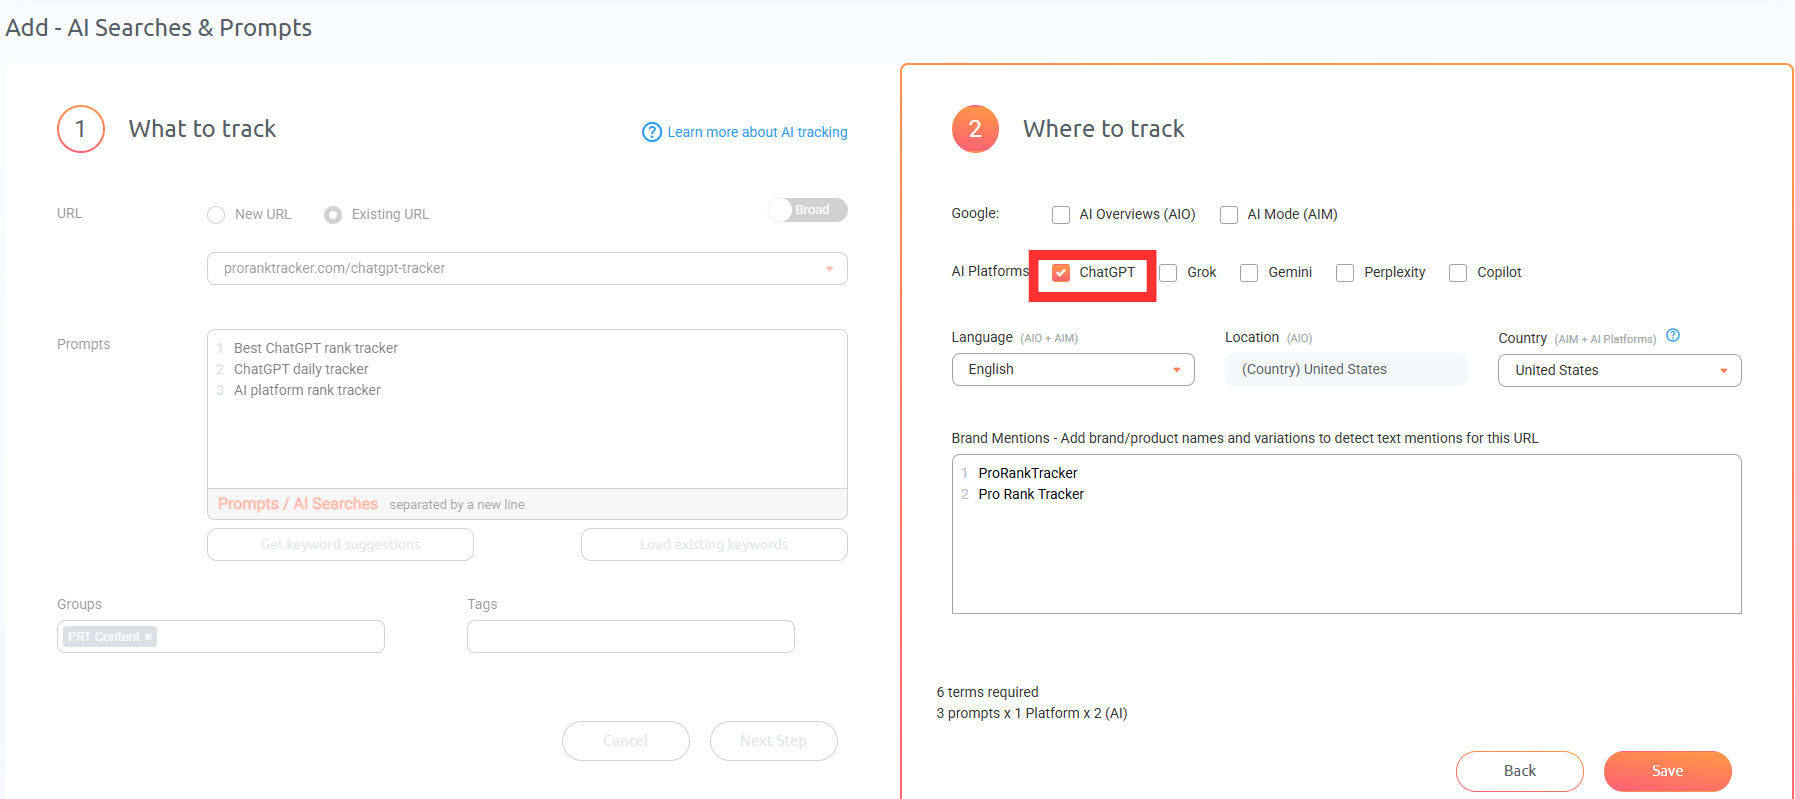Image resolution: width=1795 pixels, height=799 pixels.
Task: Click the 'Pro Rank Tracker' brand mention line
Action: [x=1031, y=494]
